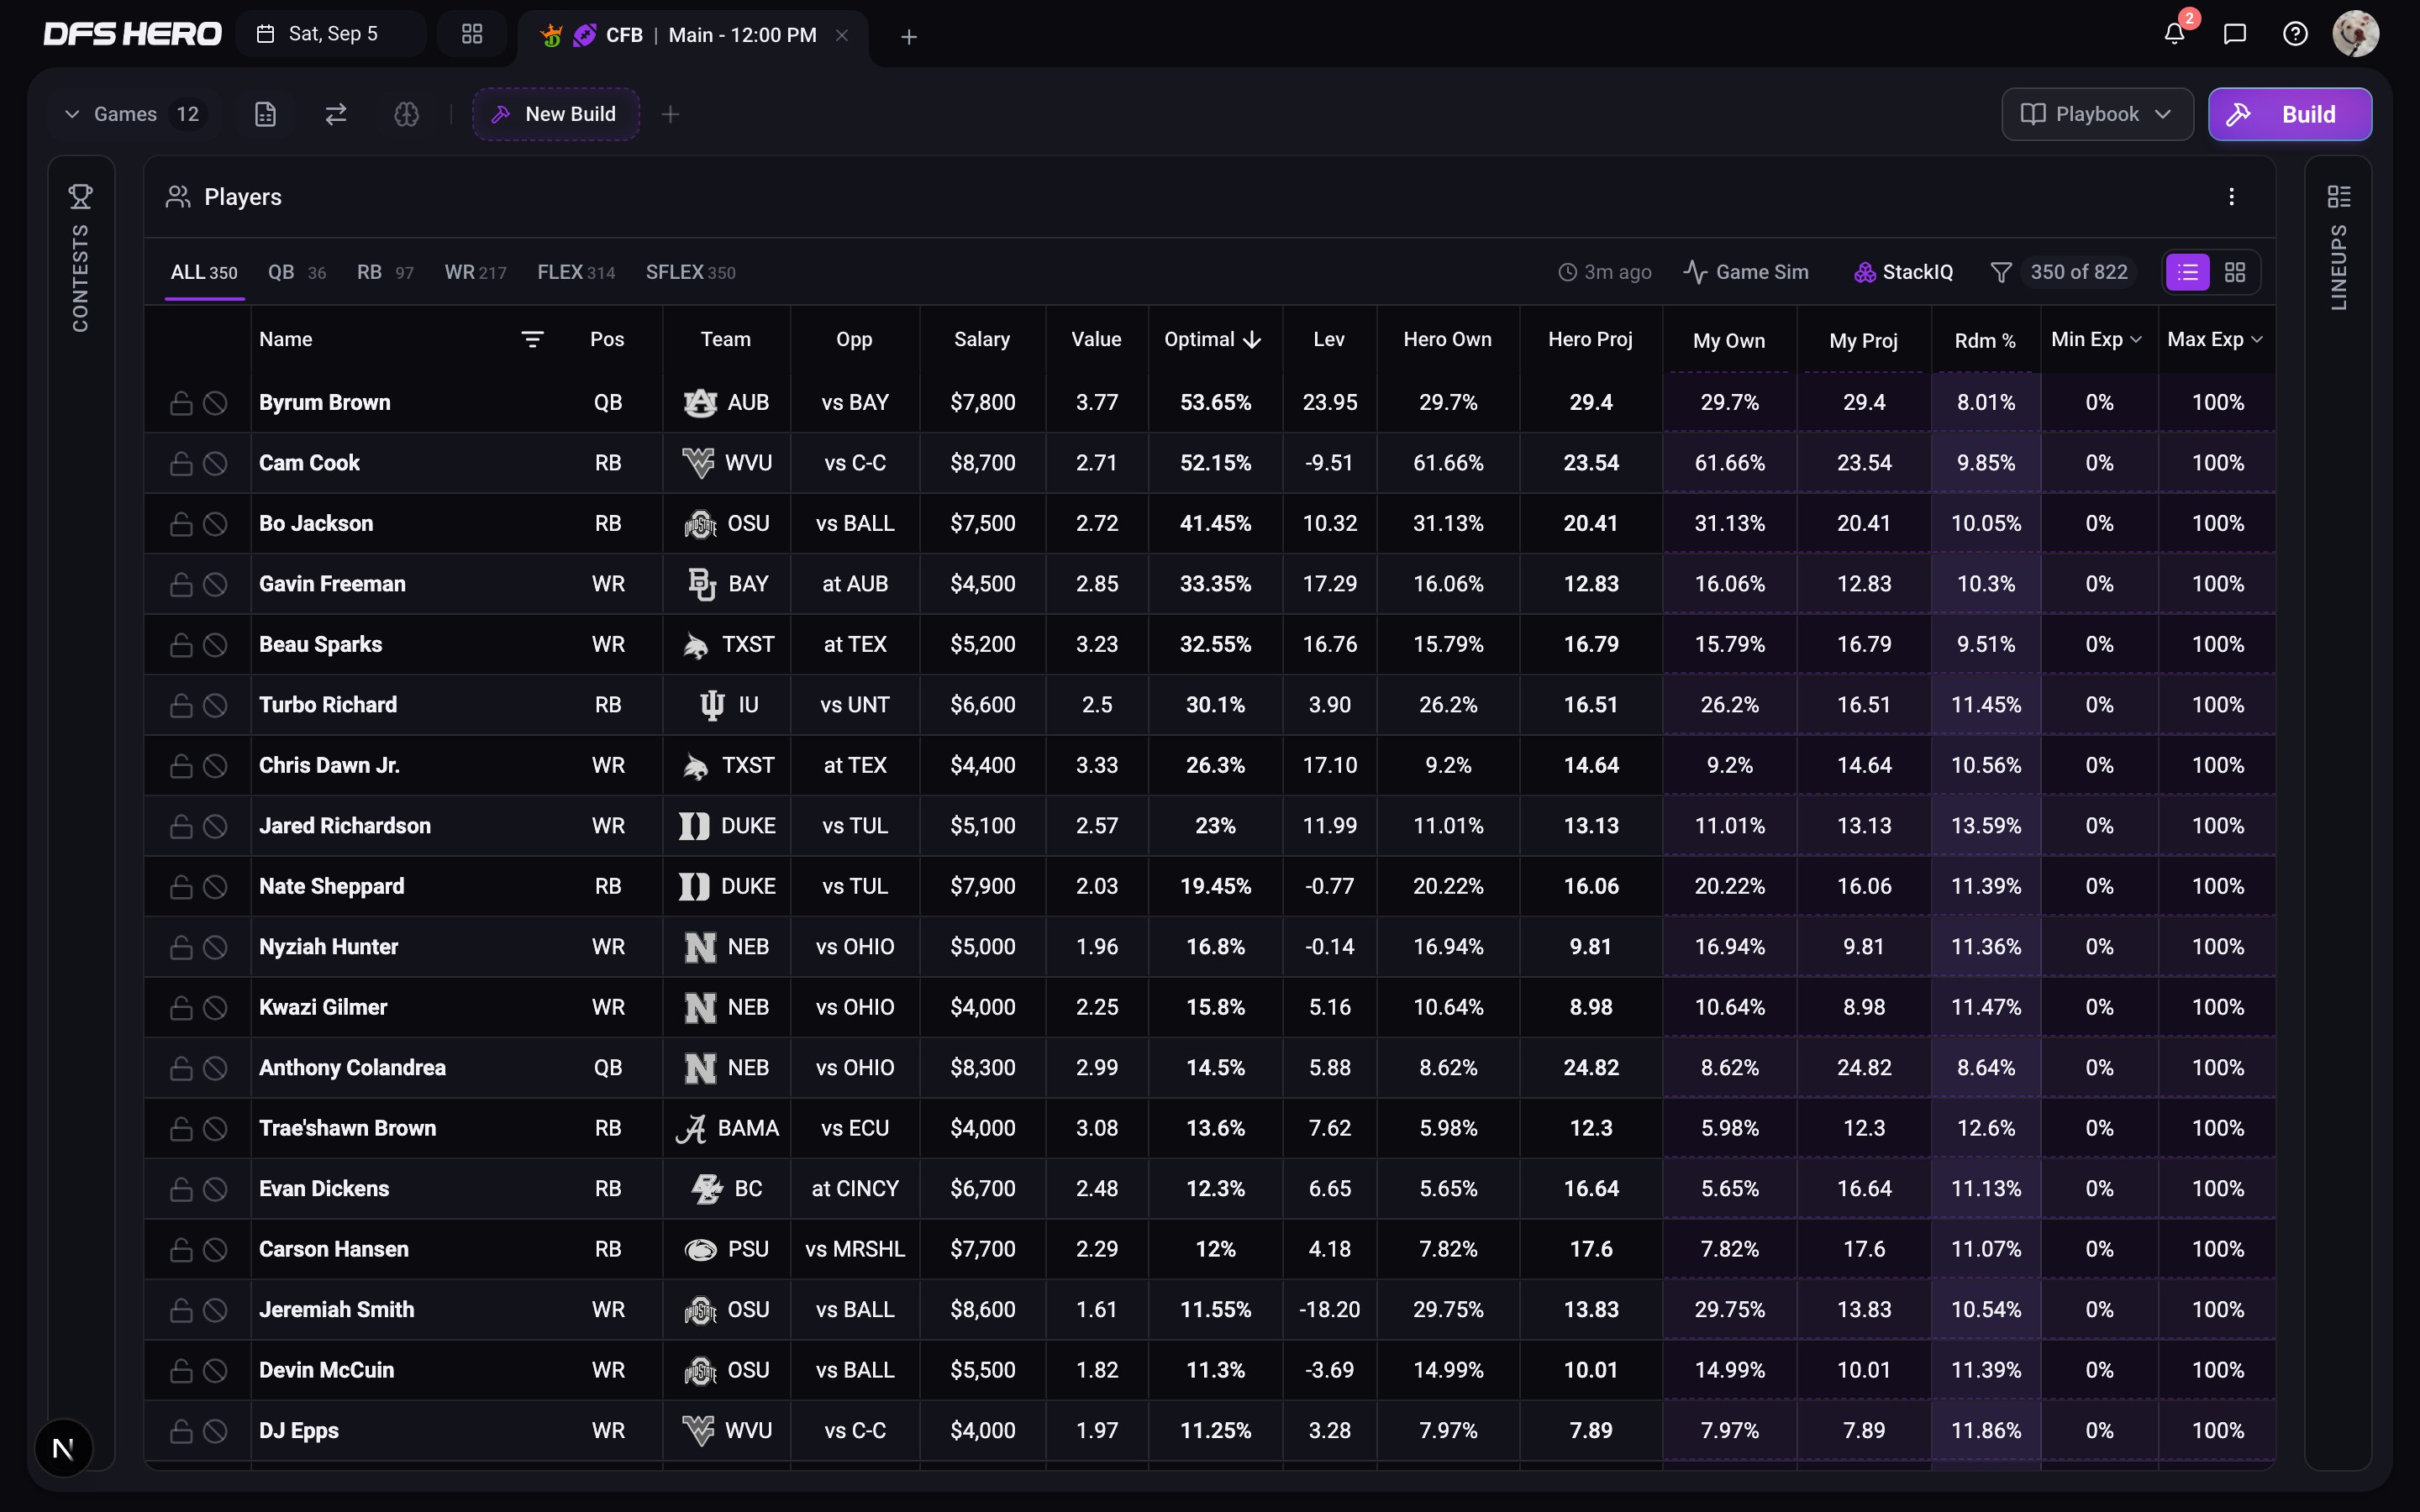Open the Sat, Sep 5 date picker

coord(330,34)
